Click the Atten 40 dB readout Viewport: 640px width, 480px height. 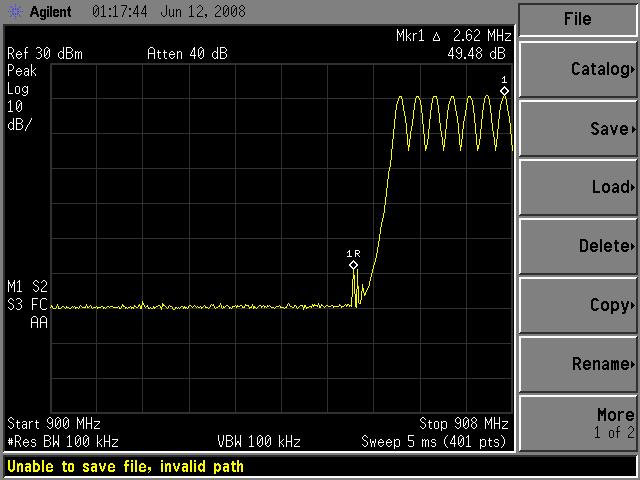[186, 54]
